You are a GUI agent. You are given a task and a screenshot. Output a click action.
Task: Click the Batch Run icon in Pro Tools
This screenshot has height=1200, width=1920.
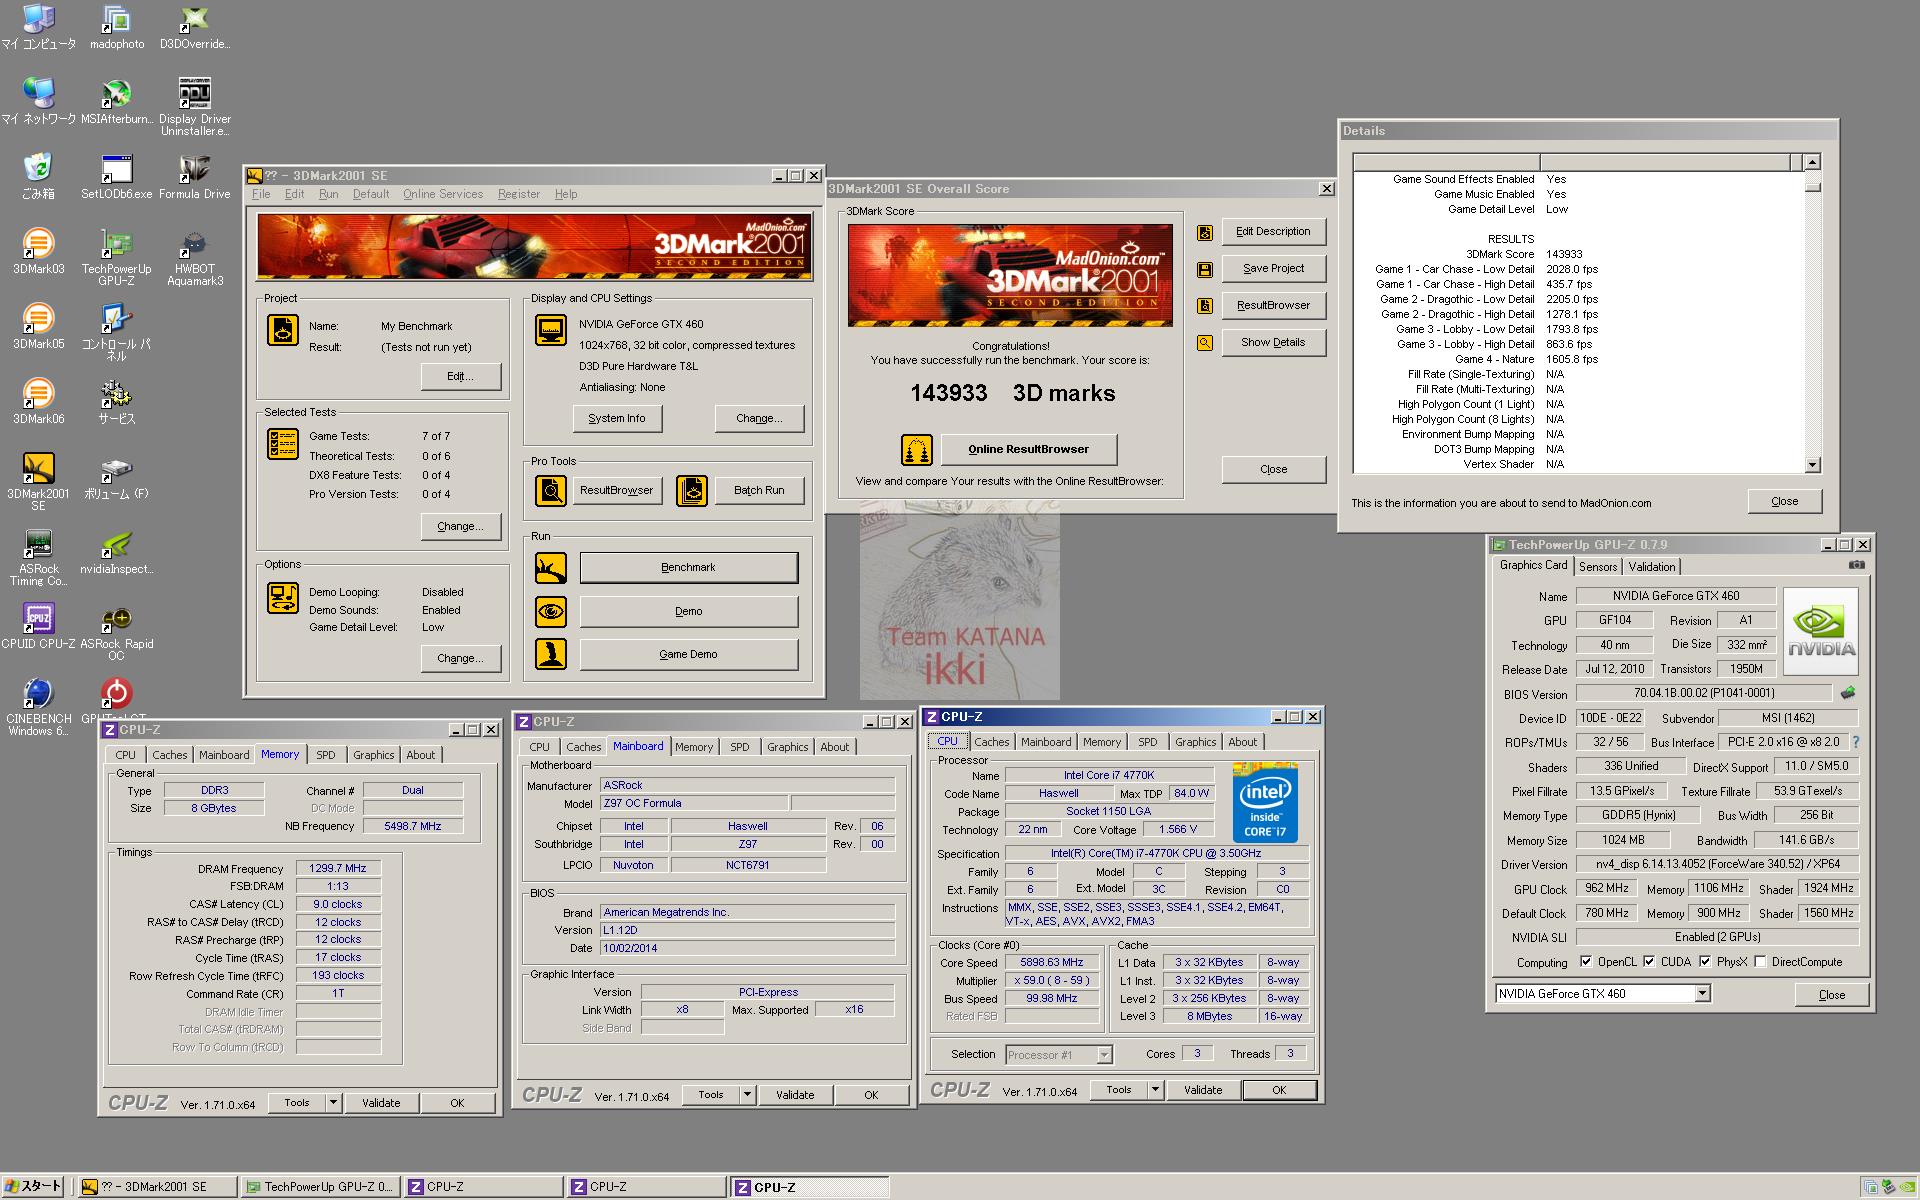(692, 490)
